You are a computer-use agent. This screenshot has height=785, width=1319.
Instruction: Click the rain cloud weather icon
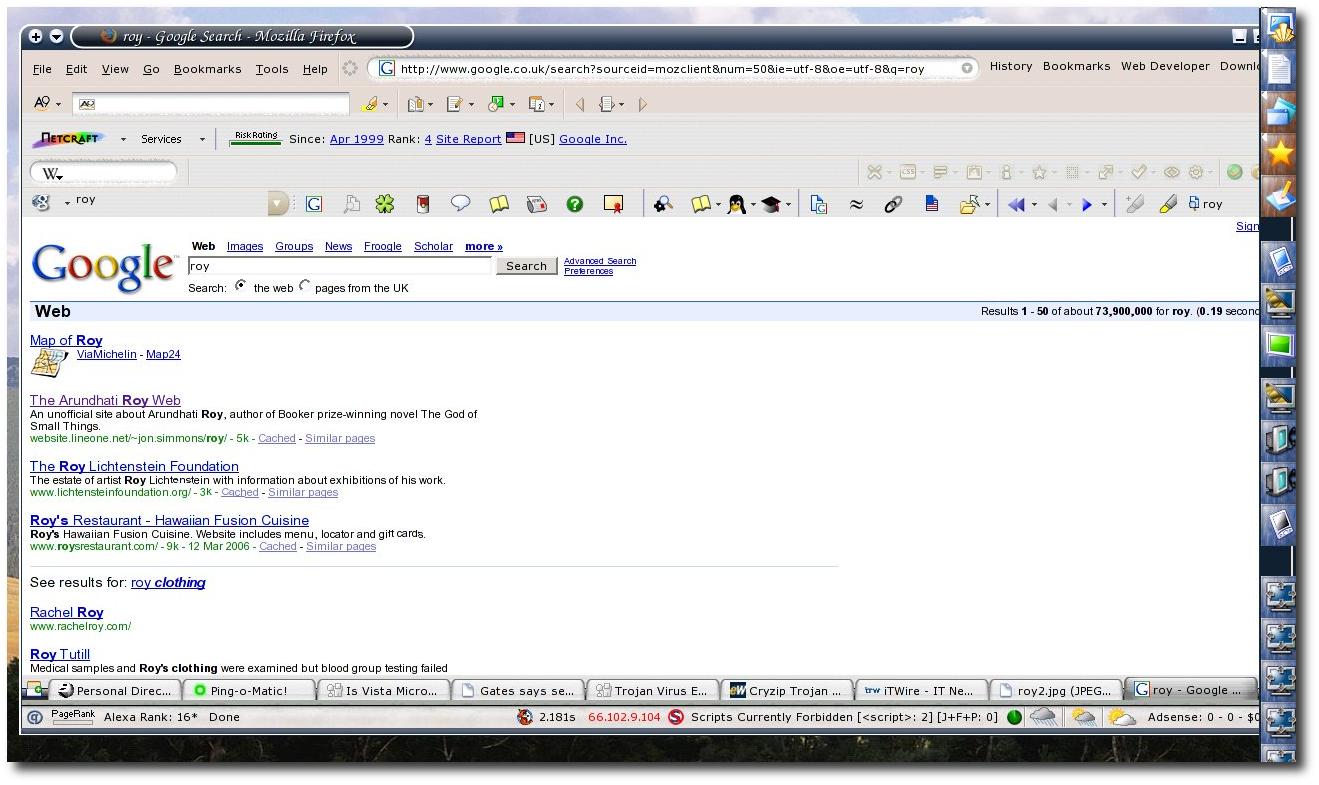pyautogui.click(x=1044, y=717)
